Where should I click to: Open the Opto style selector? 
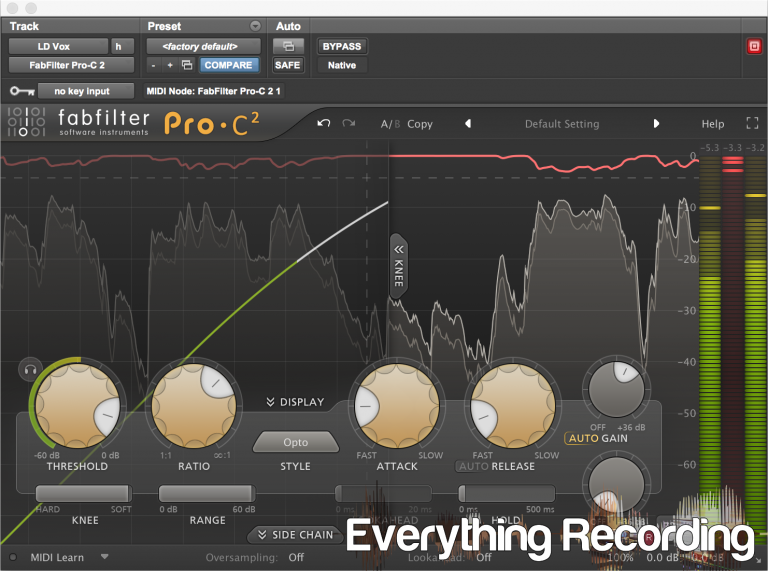coord(295,442)
